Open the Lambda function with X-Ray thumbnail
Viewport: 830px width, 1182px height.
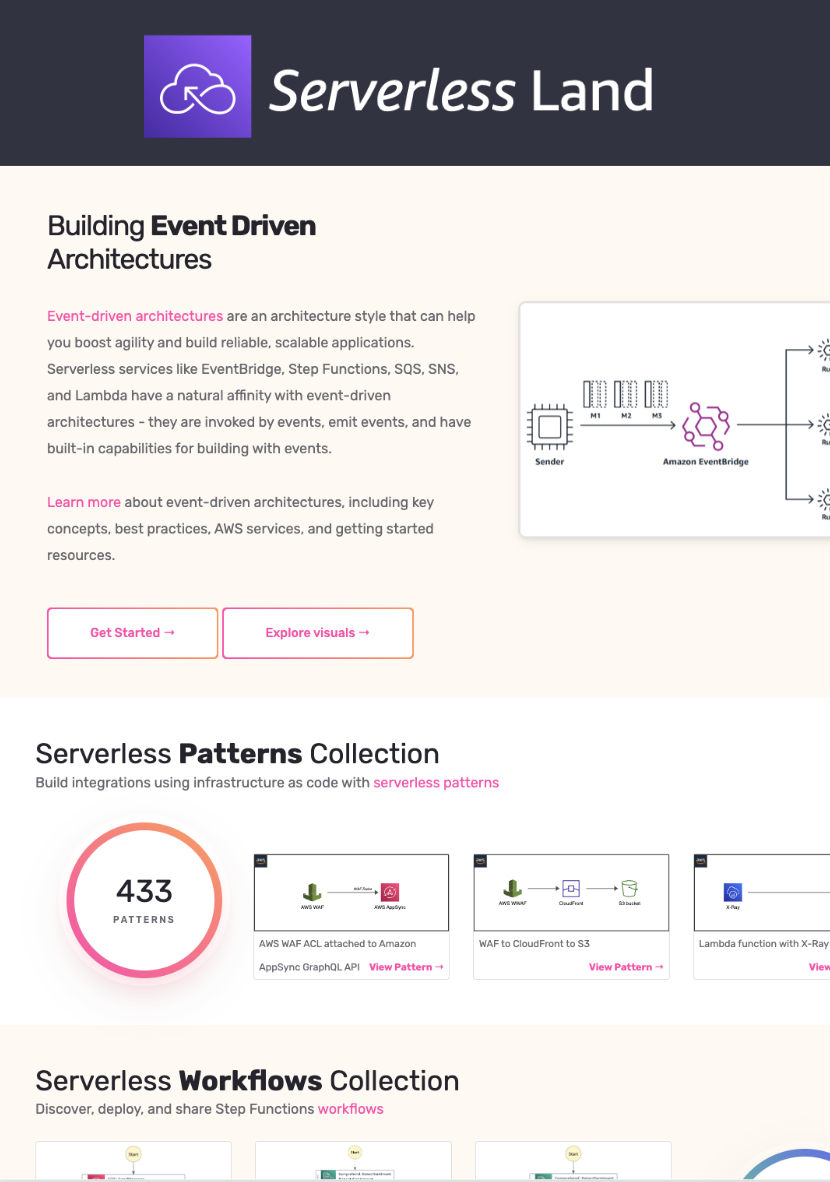761,893
